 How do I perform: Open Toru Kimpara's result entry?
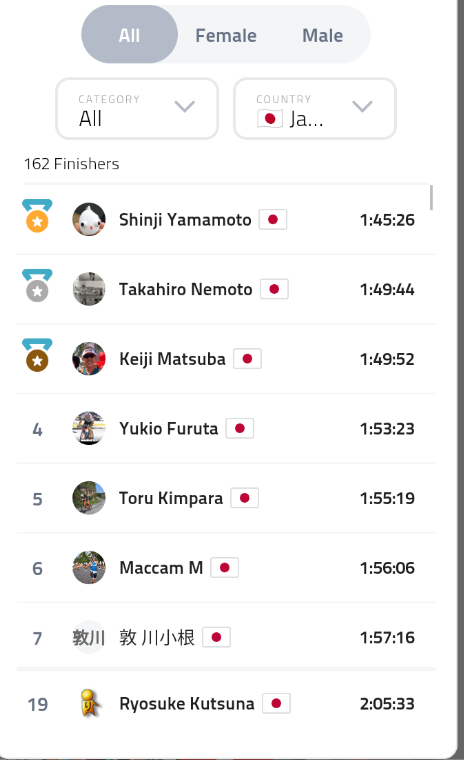[x=226, y=498]
